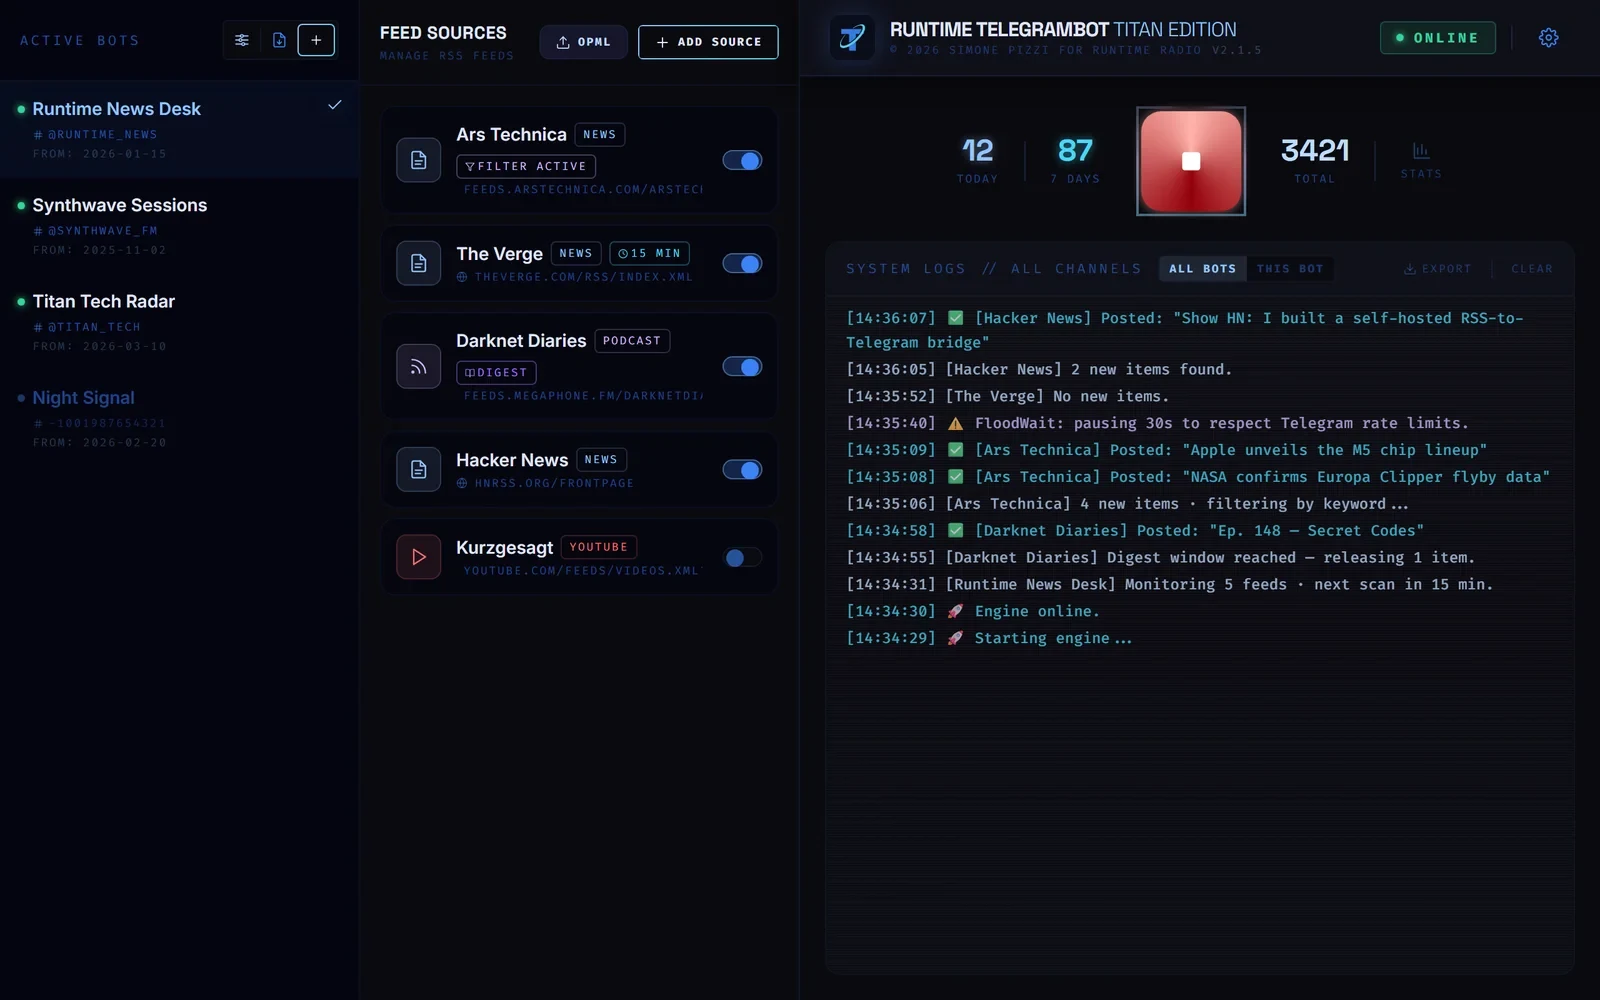Turn off the Darknet Diaries toggle
The image size is (1600, 1000).
point(742,367)
